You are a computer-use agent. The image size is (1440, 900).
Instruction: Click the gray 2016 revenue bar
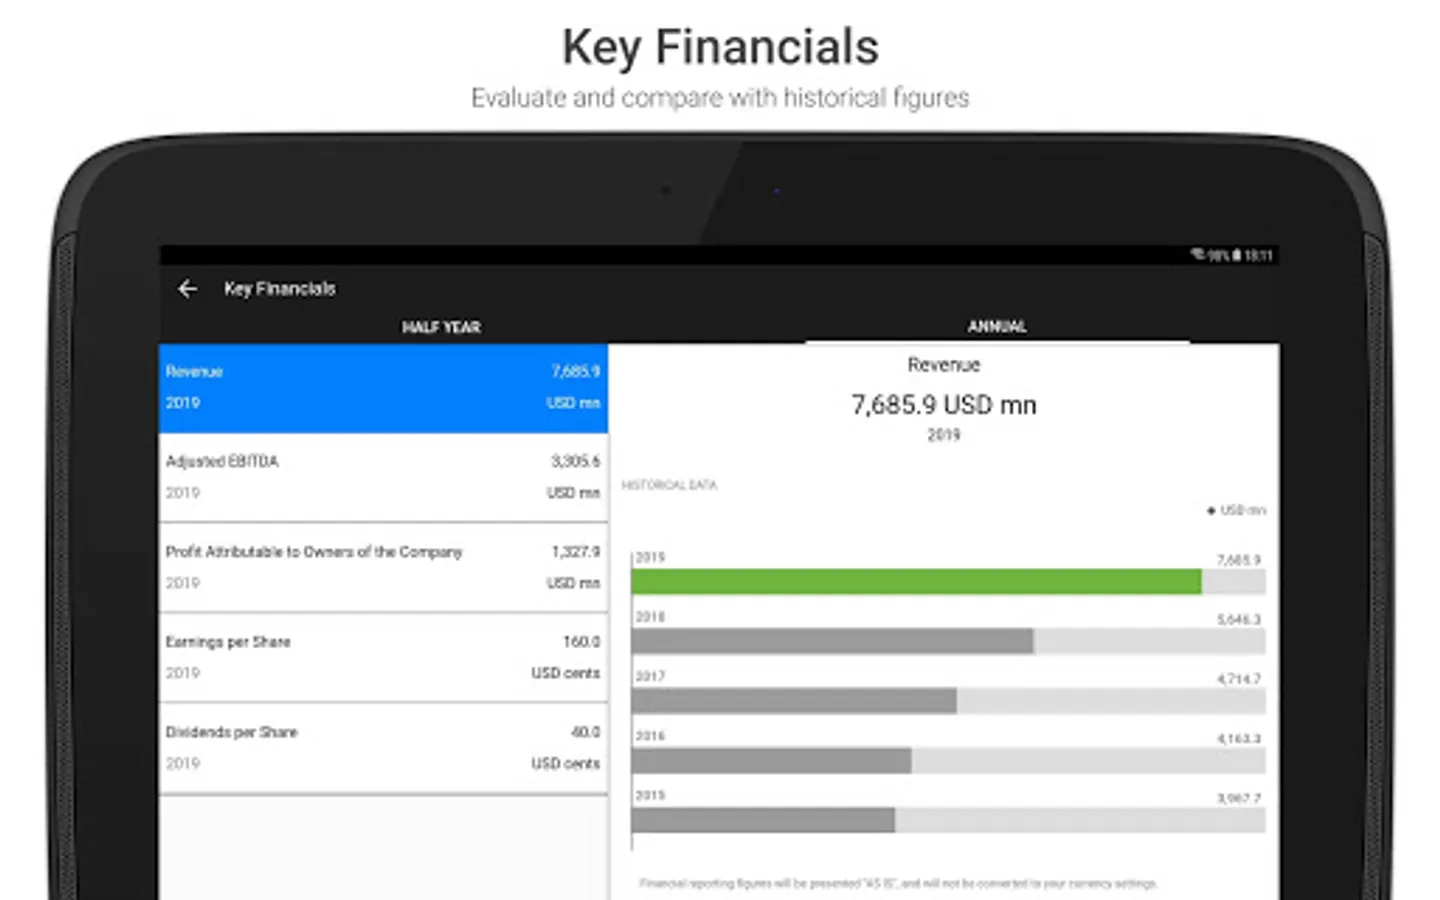point(771,761)
